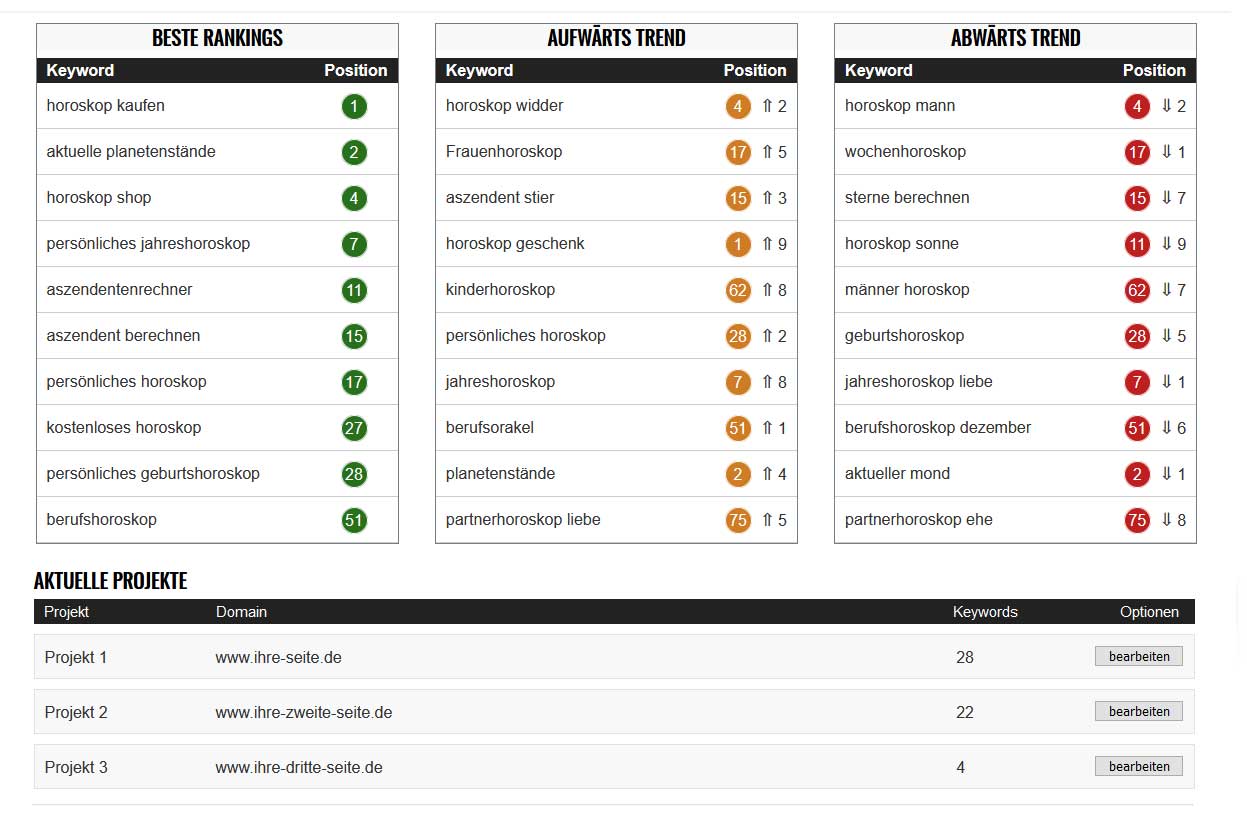Click up arrow beside horoskop geschenk
This screenshot has width=1247, height=816.
767,244
